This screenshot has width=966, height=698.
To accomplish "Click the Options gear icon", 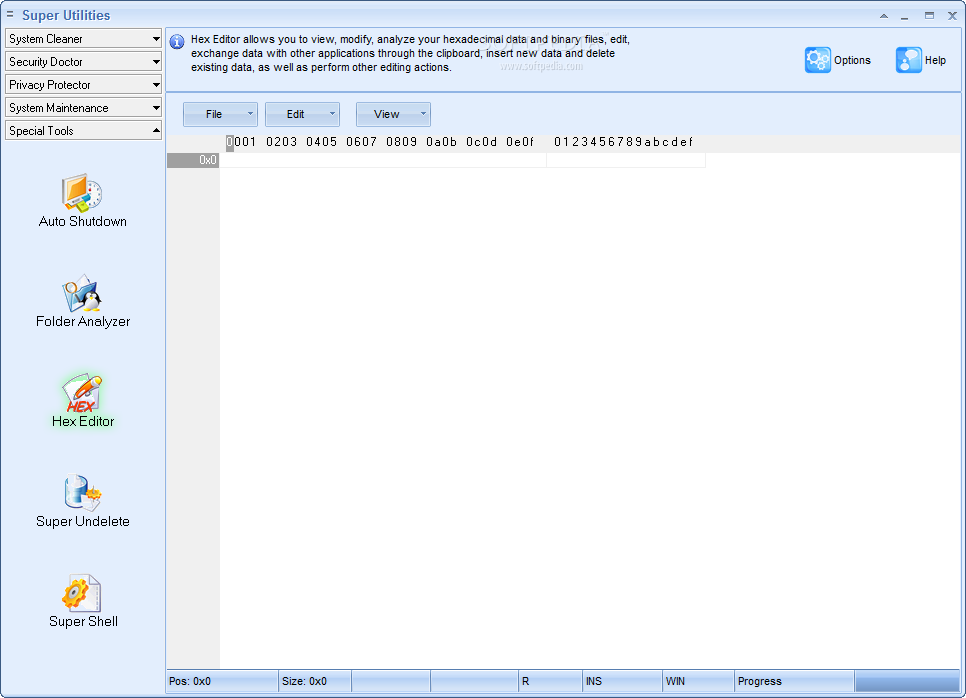I will [818, 60].
